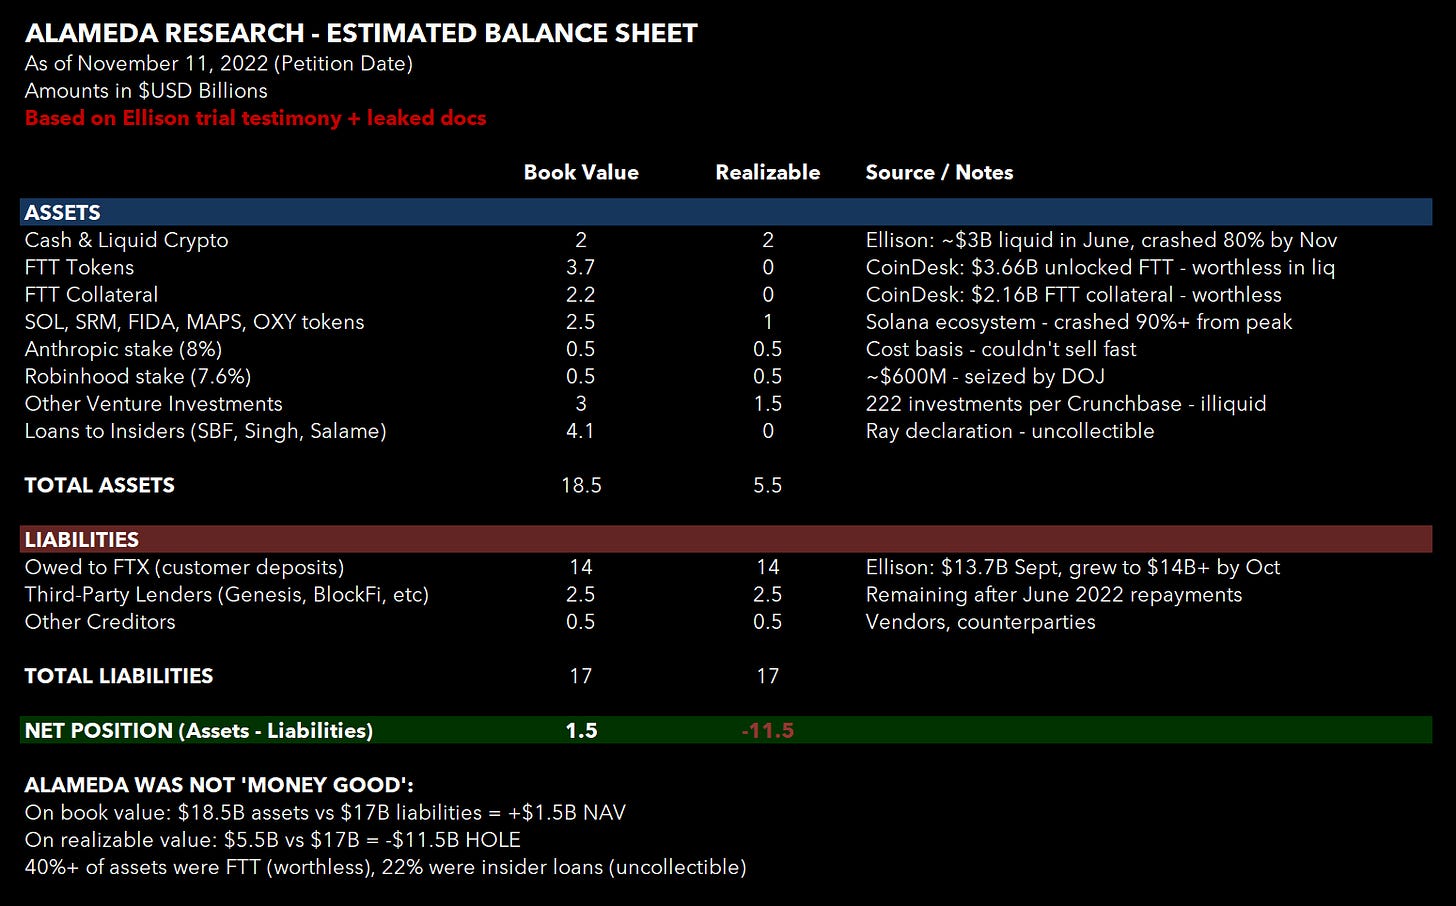Image resolution: width=1456 pixels, height=906 pixels.
Task: Click the heading 'ALAMEDA WAS NOT 'MONEY GOOD':'
Action: [218, 785]
